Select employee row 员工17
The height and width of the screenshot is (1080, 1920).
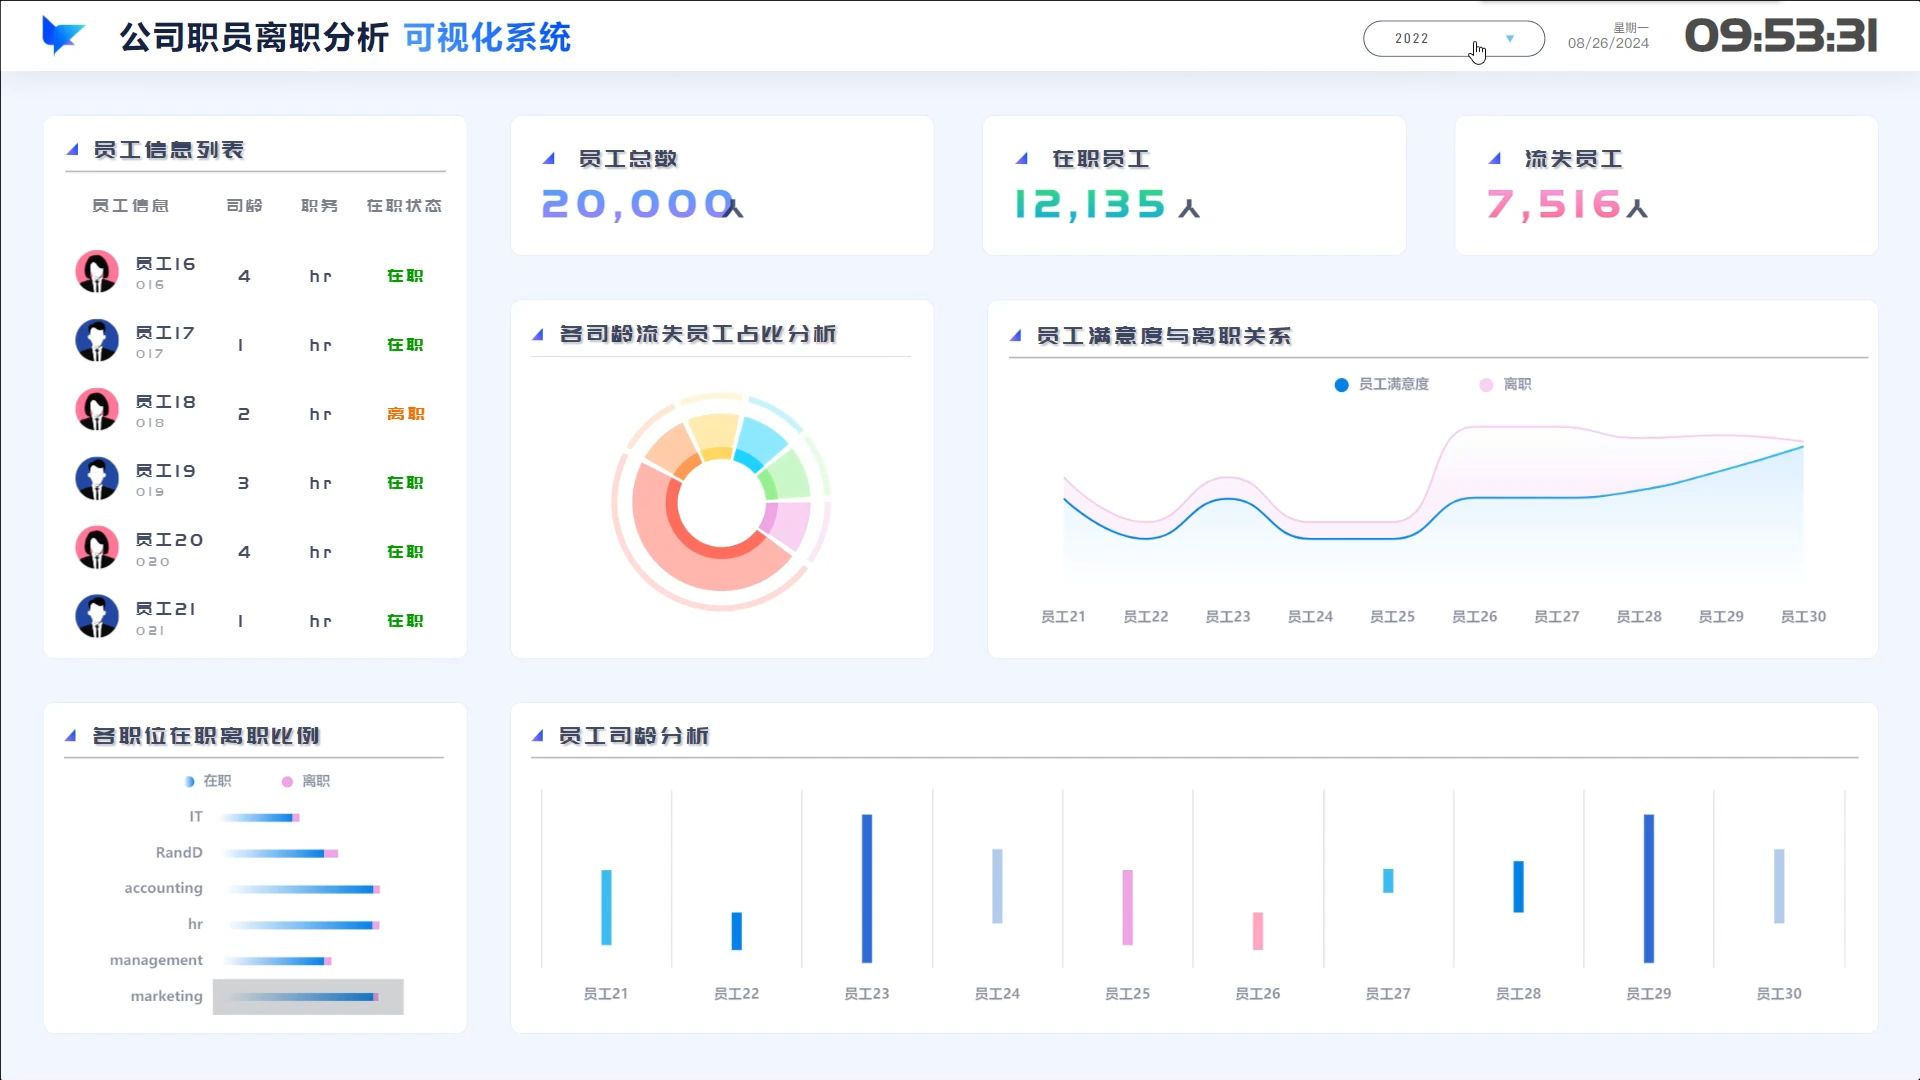click(255, 341)
